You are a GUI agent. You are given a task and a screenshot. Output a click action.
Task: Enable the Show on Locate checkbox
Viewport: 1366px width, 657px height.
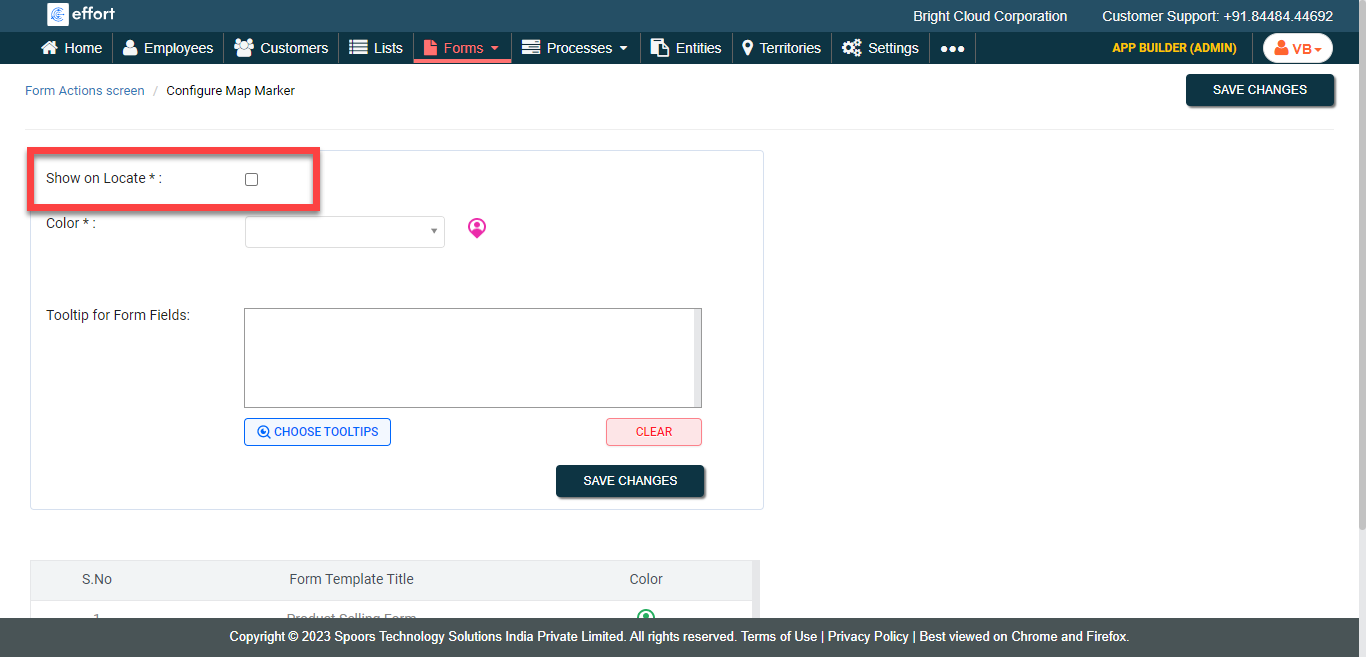252,179
